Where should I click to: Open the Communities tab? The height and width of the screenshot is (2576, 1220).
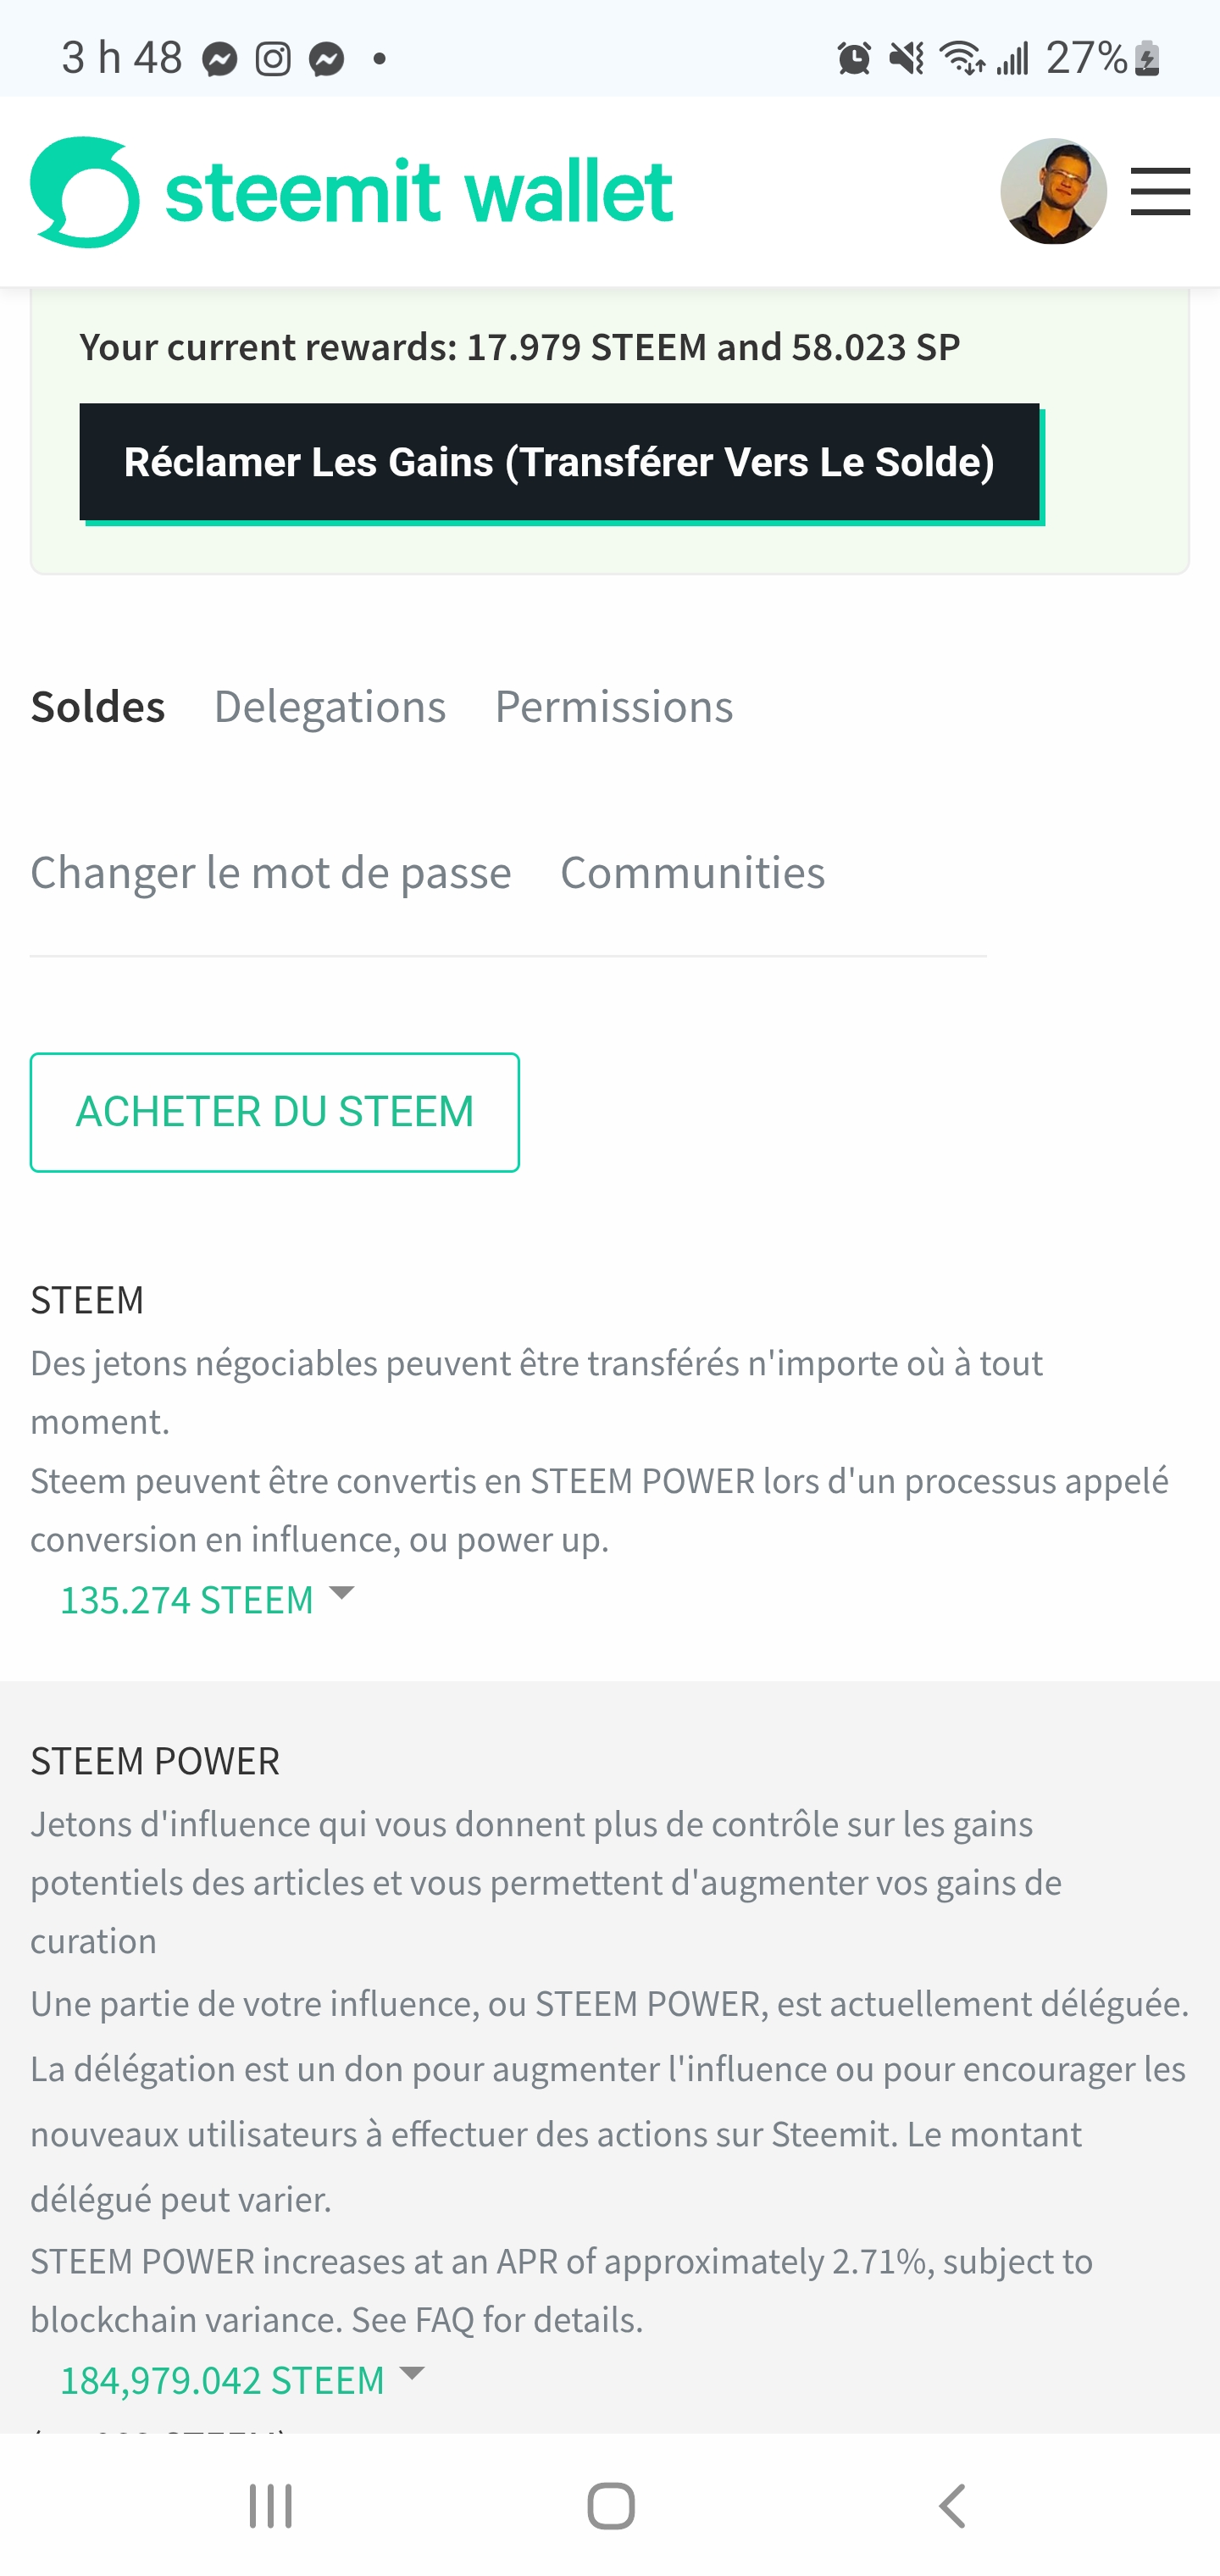[x=692, y=873]
